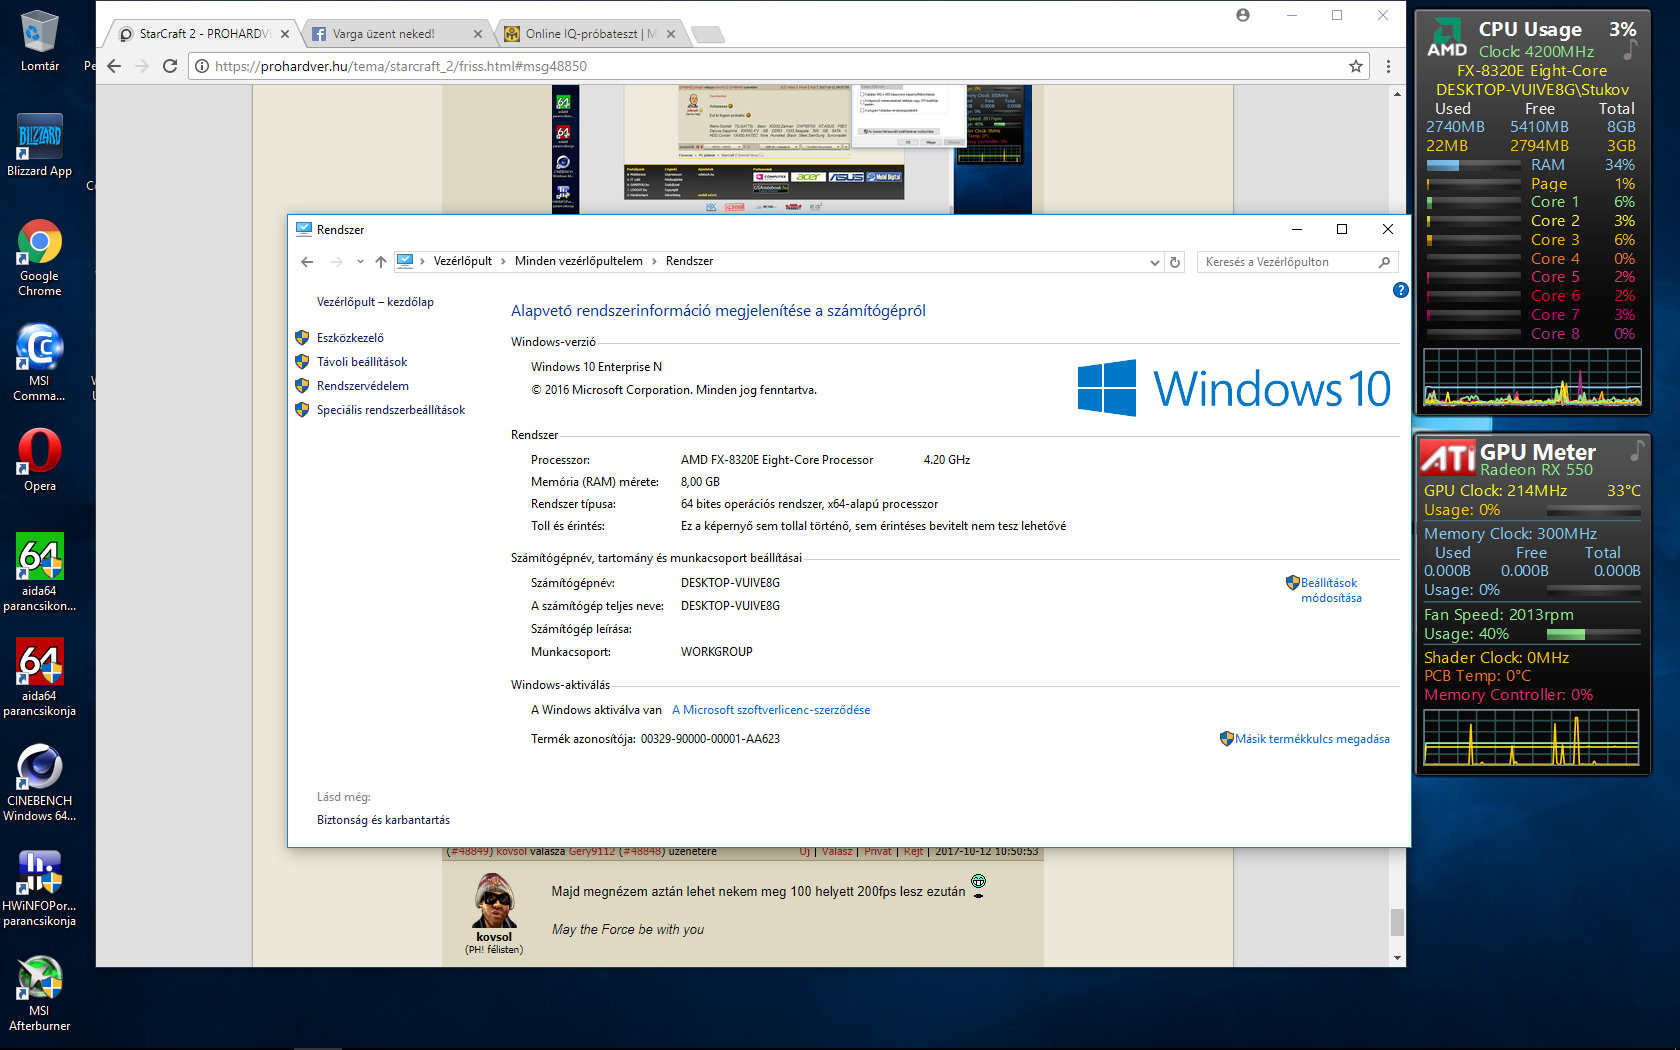Open Chrome's three-dot menu
The width and height of the screenshot is (1680, 1050).
click(1388, 66)
